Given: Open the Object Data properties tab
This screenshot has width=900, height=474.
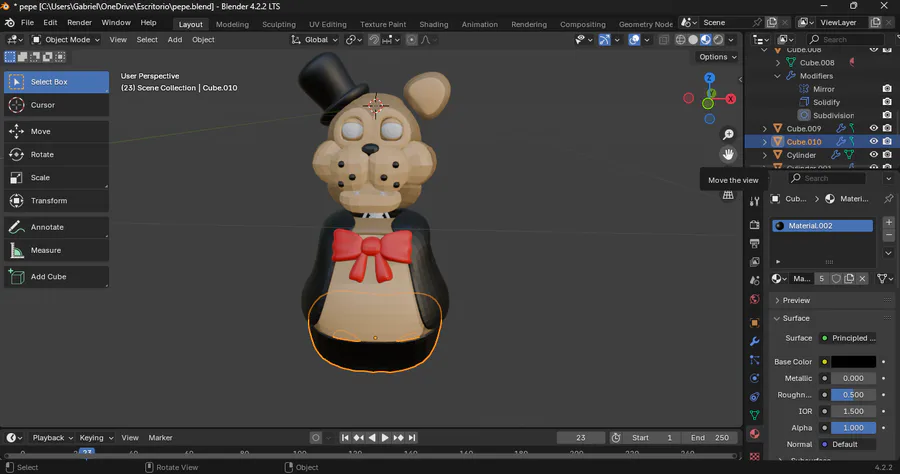Looking at the screenshot, I should coord(755,415).
